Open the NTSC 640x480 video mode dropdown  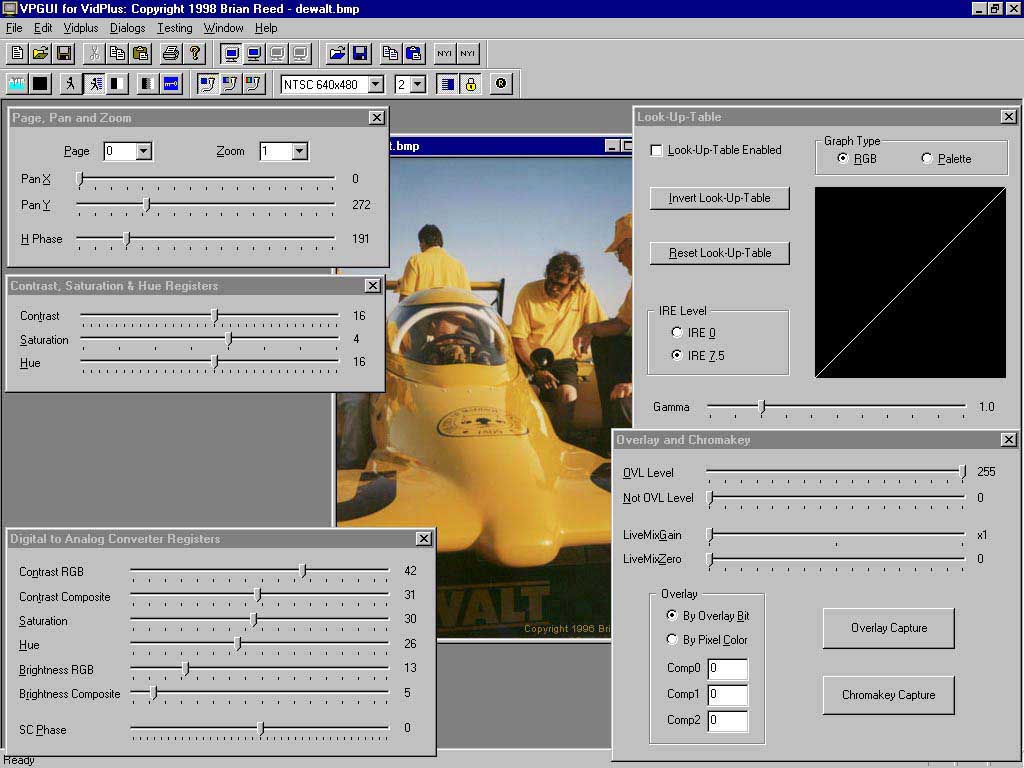click(x=376, y=85)
